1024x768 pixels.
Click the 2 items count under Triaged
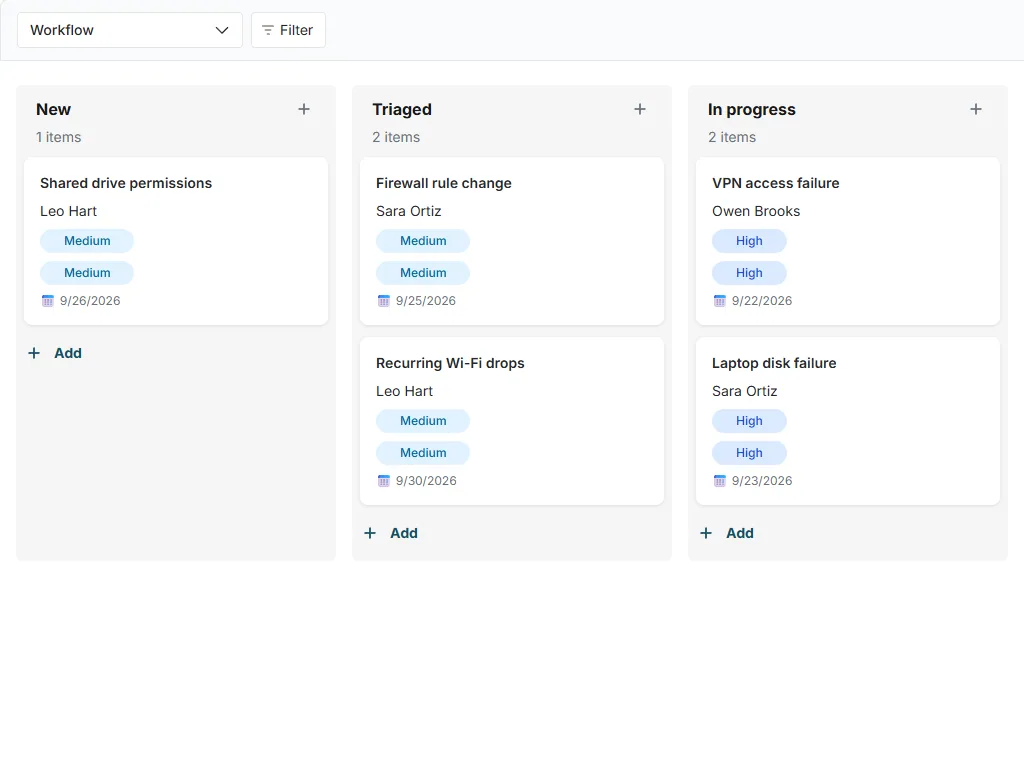[x=396, y=138]
